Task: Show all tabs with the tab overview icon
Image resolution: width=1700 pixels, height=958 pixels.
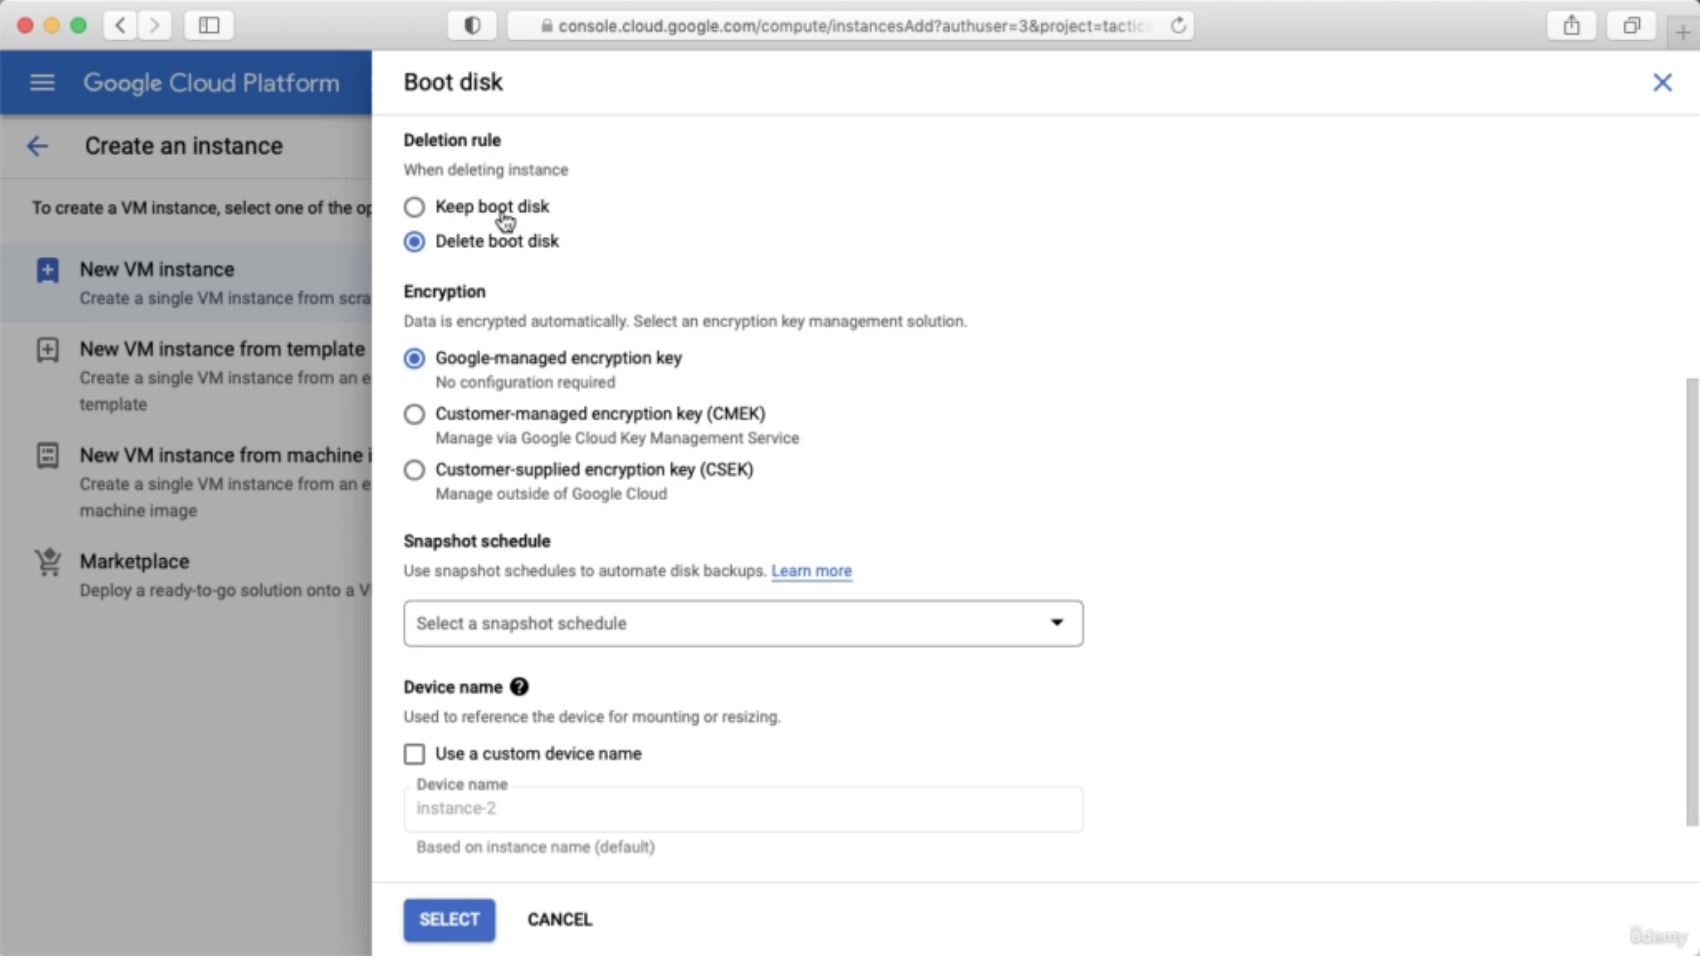Action: (1631, 26)
